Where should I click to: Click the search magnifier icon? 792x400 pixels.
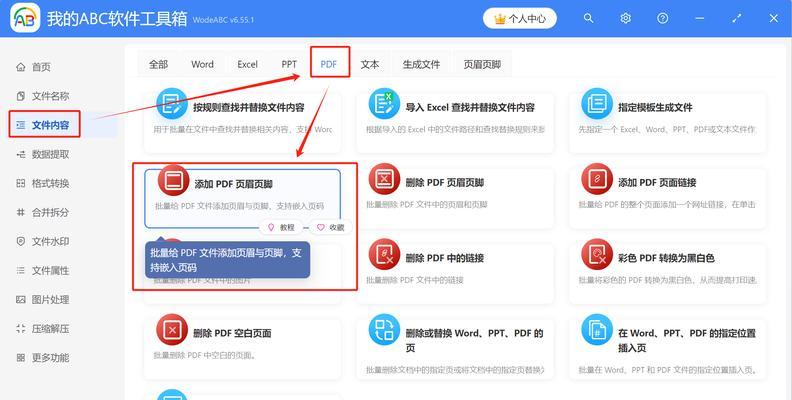point(588,18)
